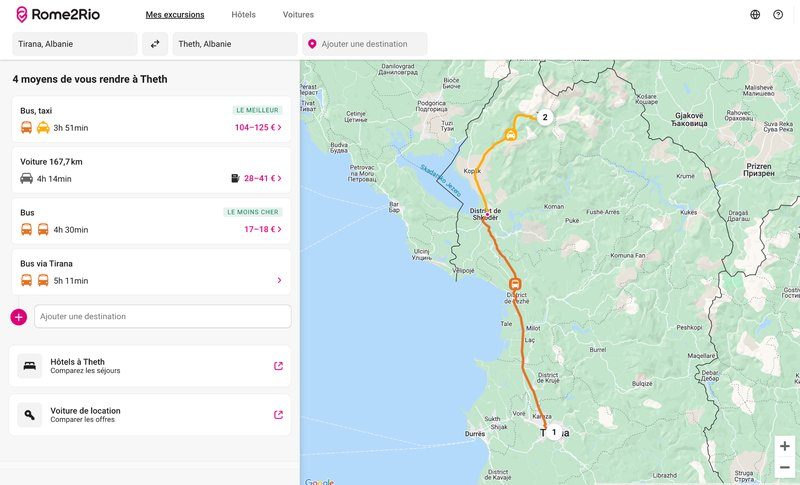Click map marker 1 at Tirana
Screen dimensions: 800x485
(554, 432)
